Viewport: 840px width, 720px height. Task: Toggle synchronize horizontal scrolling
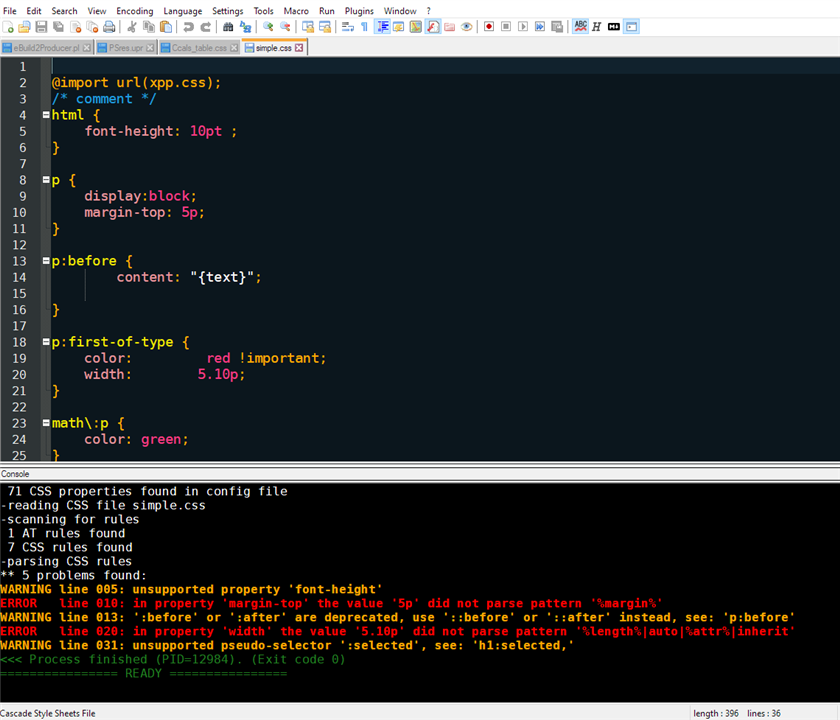click(x=325, y=27)
